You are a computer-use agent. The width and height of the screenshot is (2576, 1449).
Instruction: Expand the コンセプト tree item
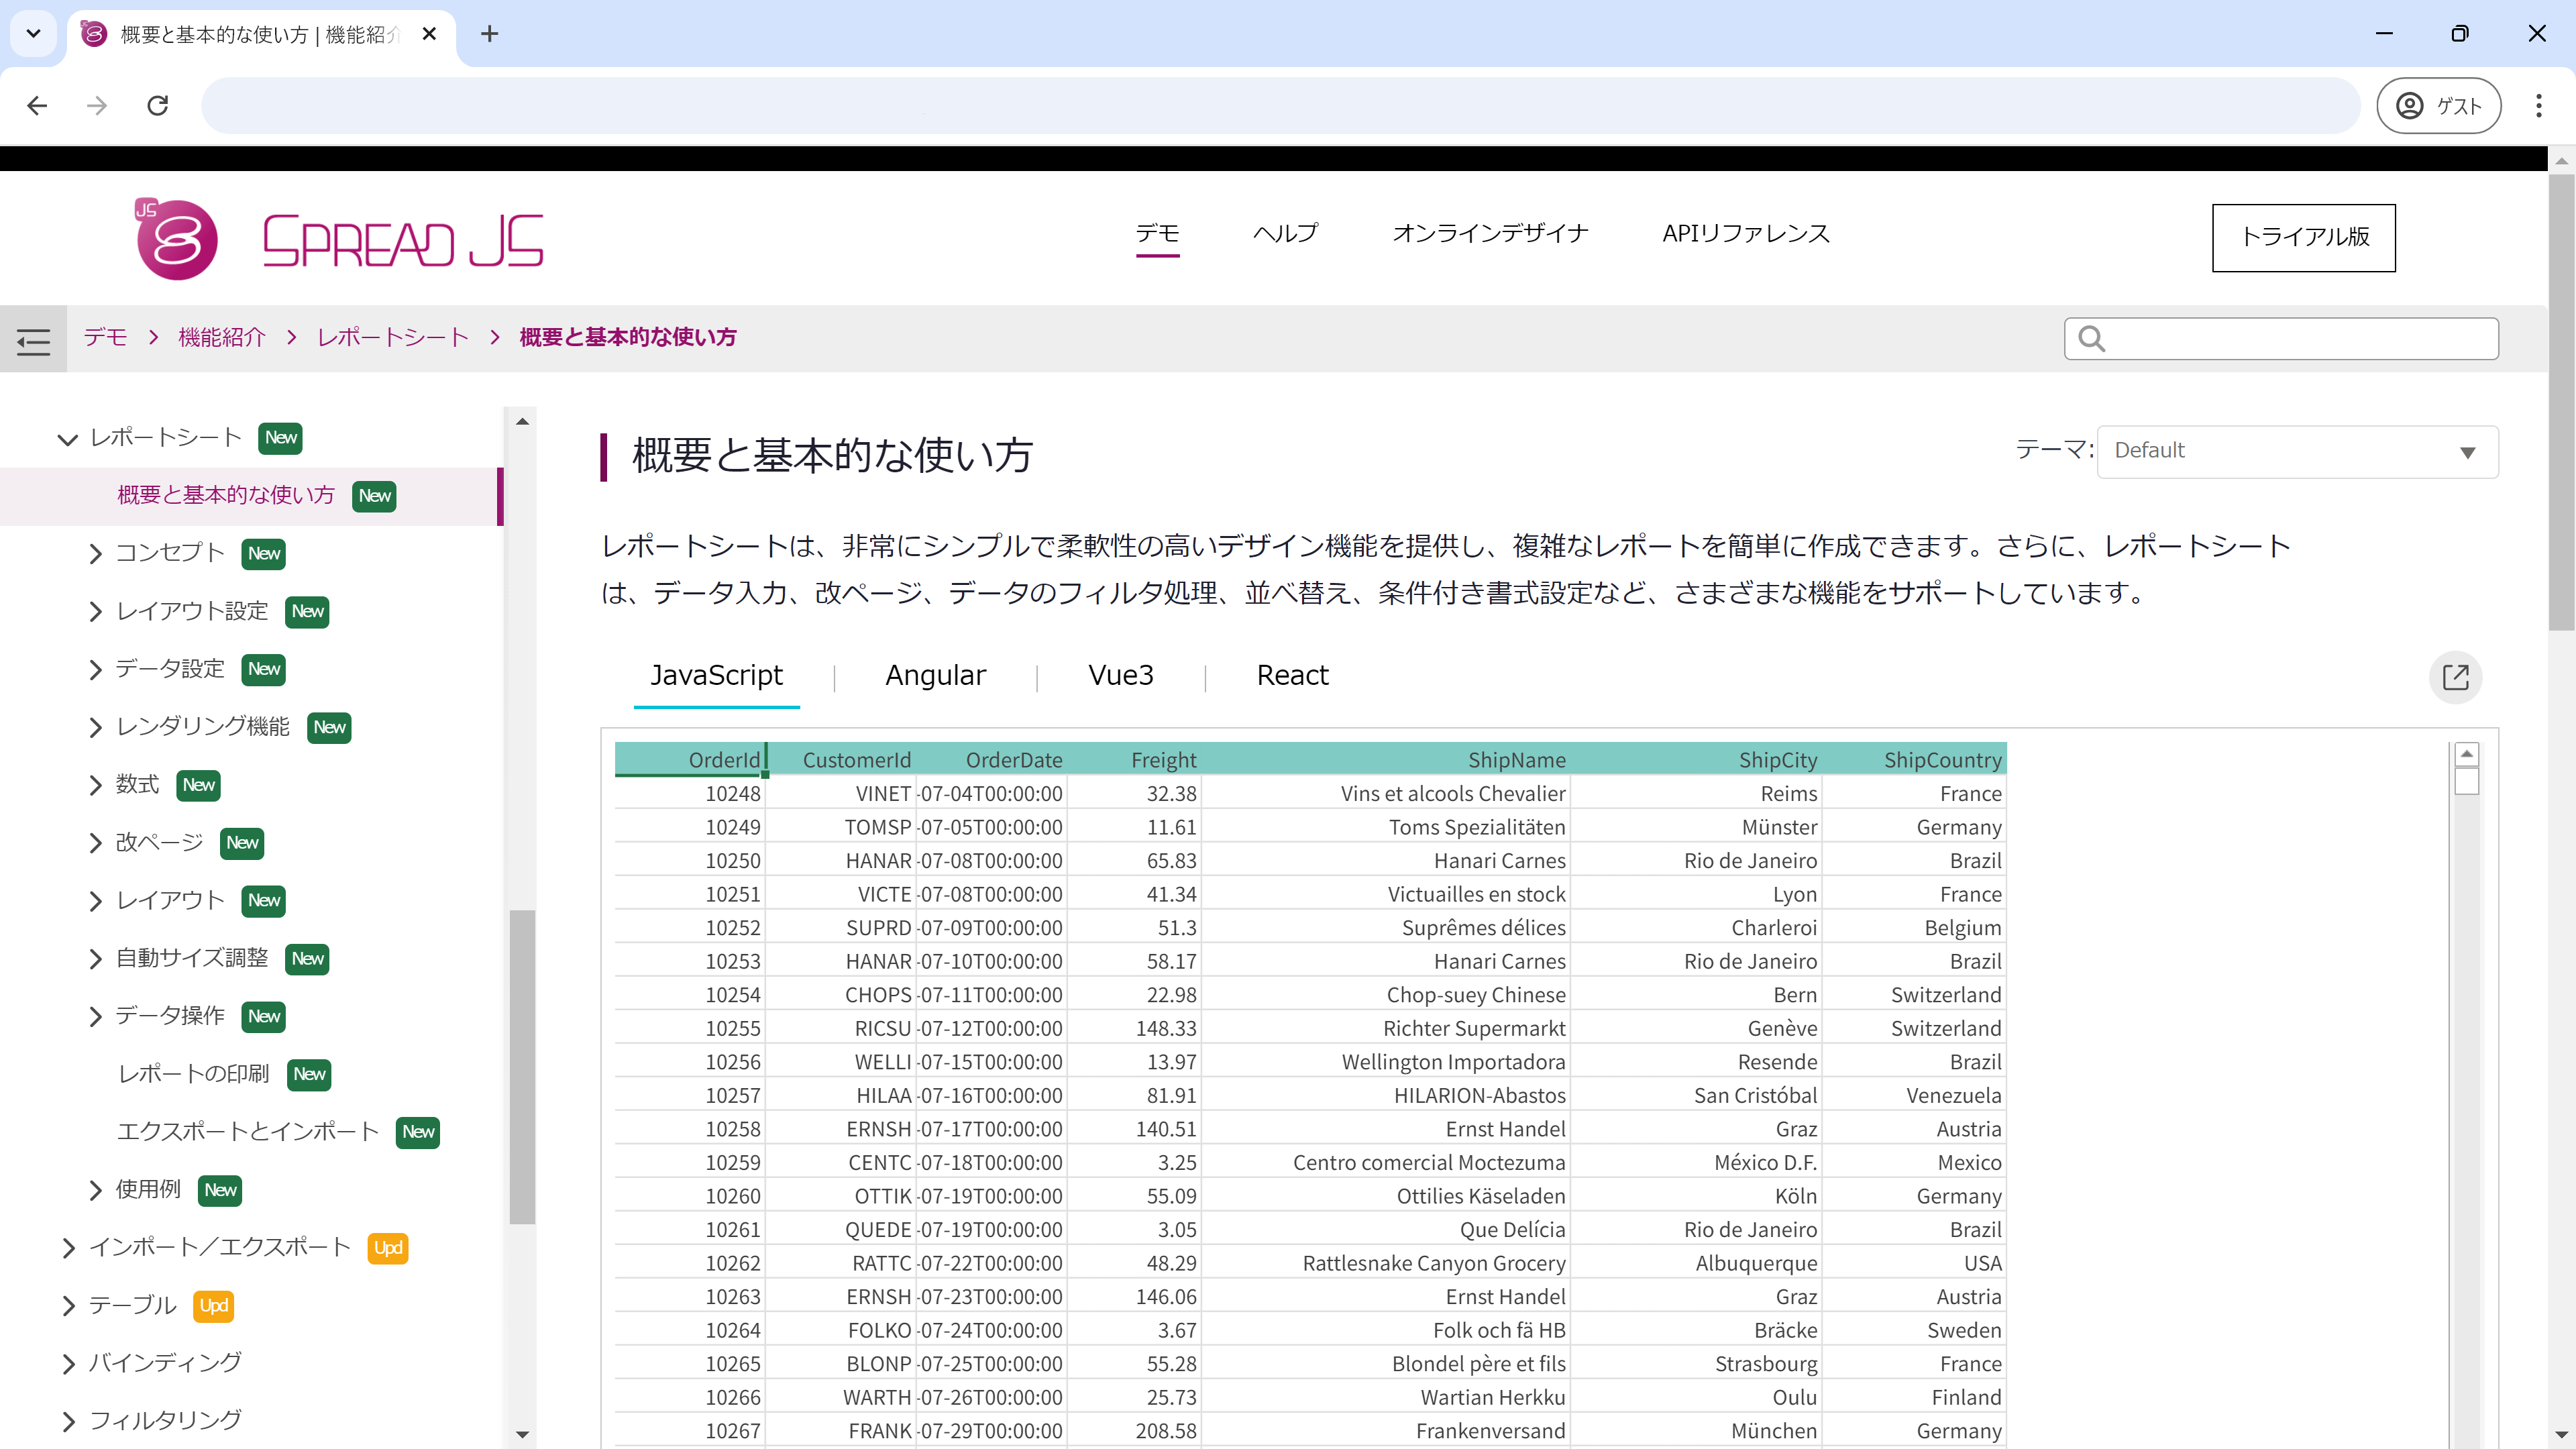pyautogui.click(x=95, y=554)
